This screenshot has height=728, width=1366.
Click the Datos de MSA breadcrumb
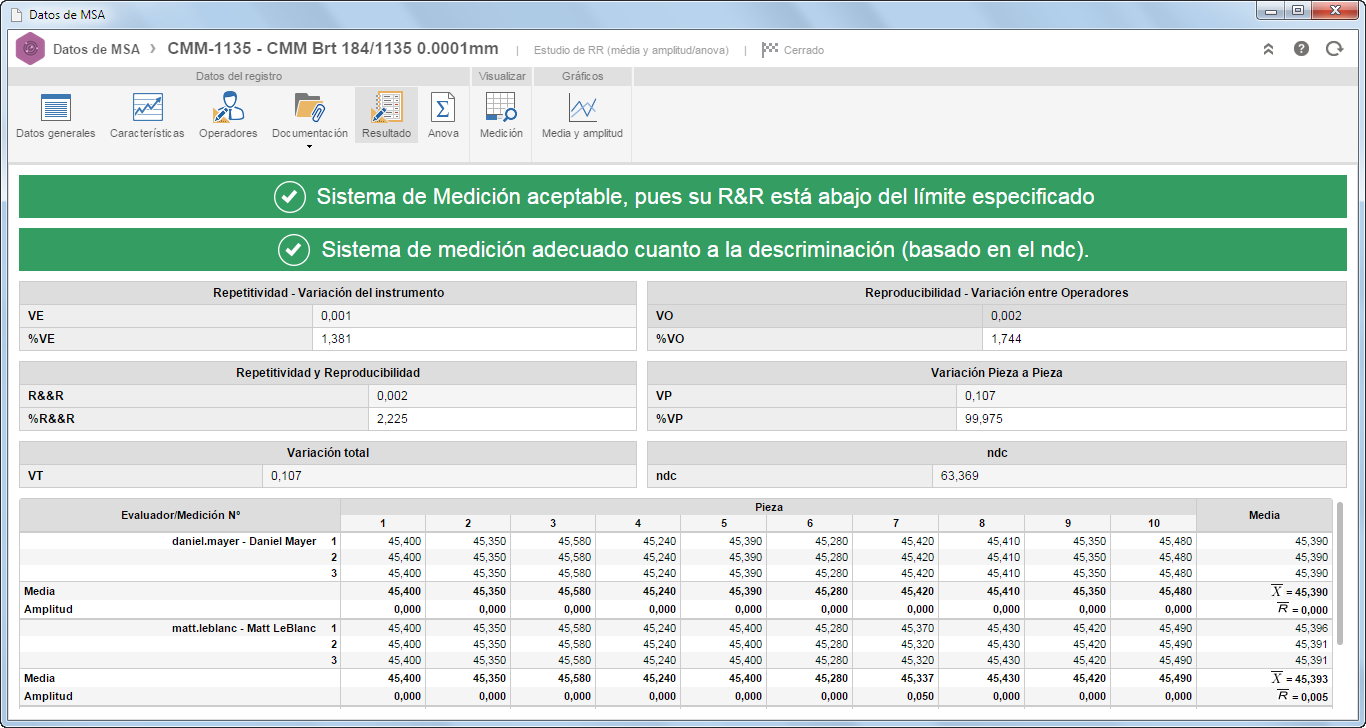96,49
